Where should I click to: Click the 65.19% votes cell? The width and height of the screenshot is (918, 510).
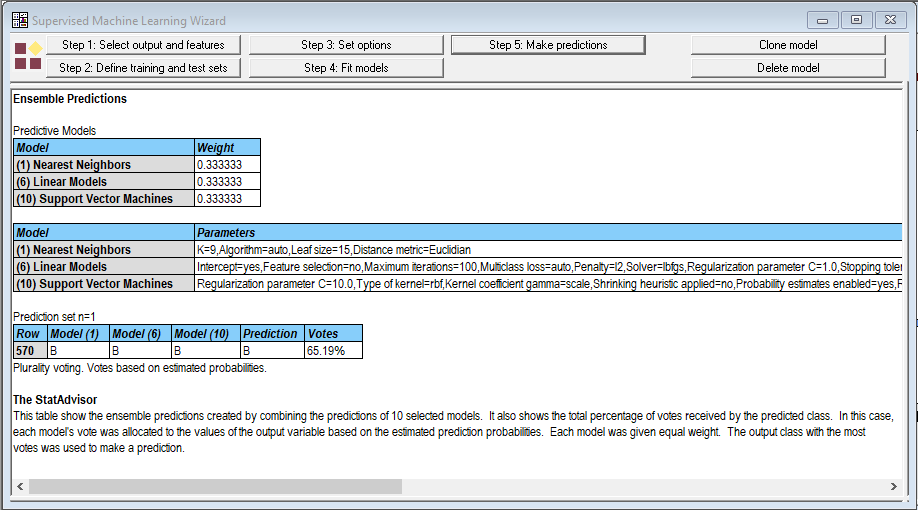[x=333, y=351]
